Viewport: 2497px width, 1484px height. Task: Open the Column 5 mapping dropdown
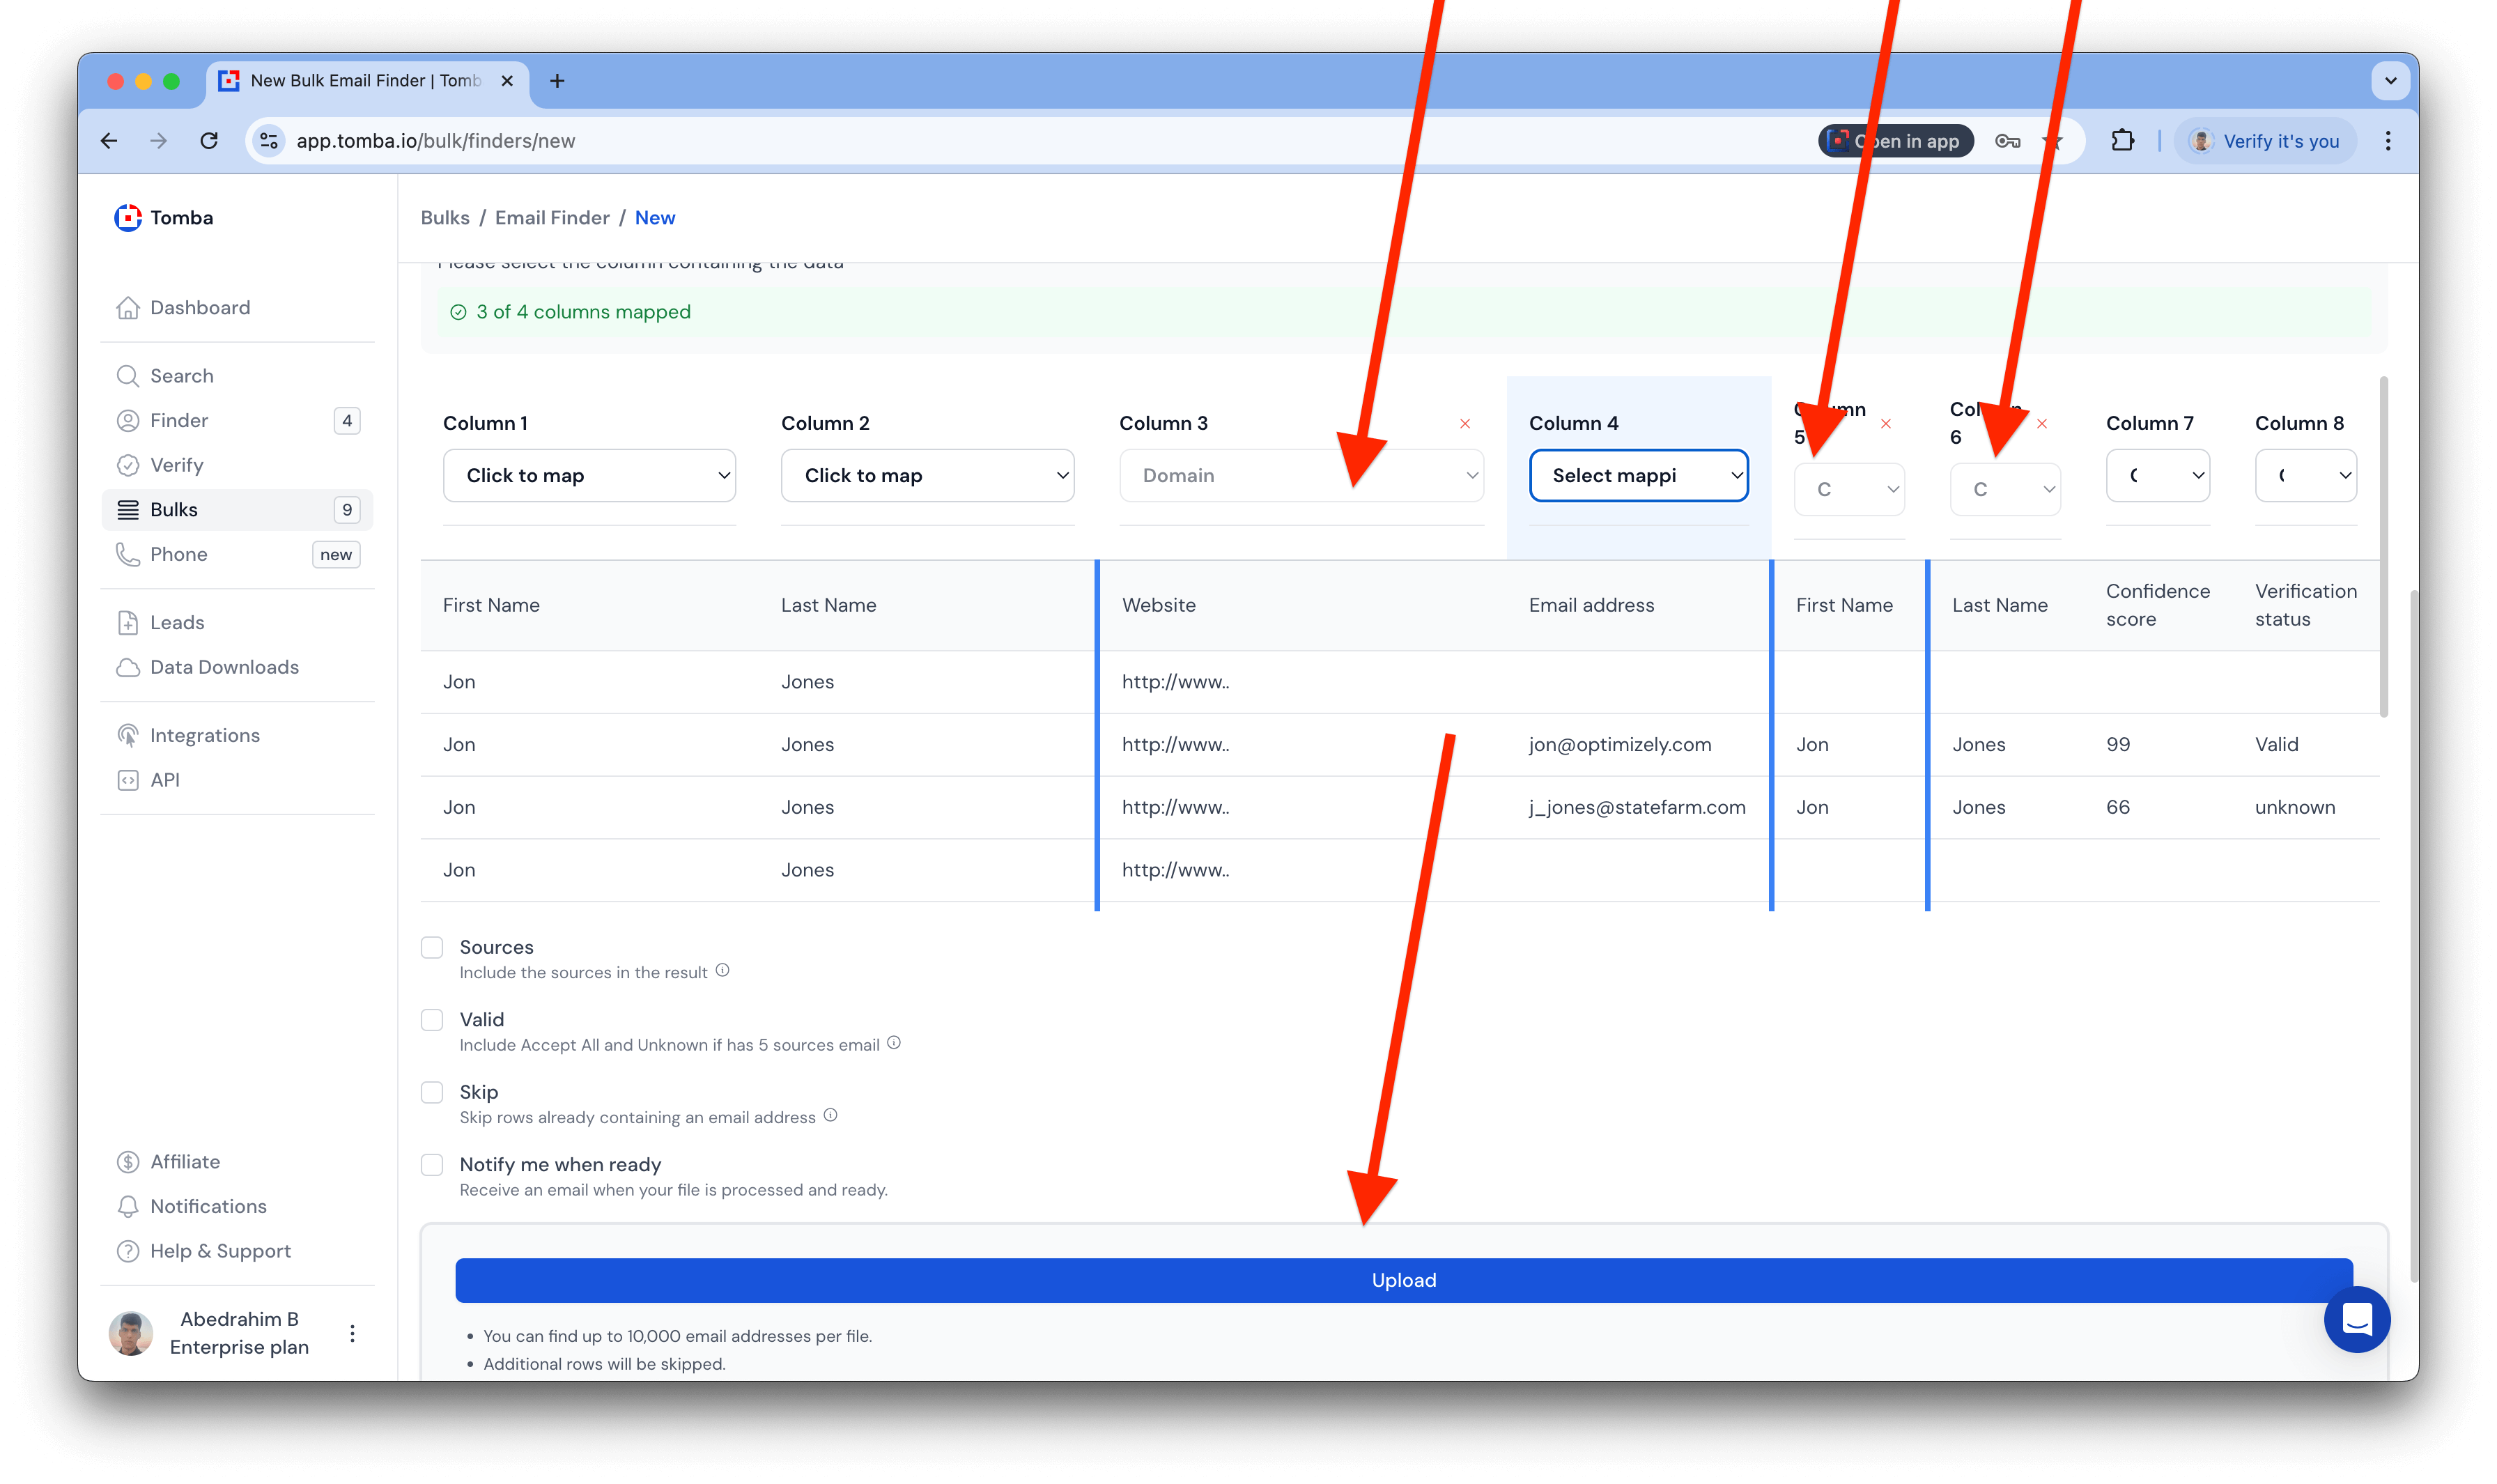pyautogui.click(x=1849, y=490)
